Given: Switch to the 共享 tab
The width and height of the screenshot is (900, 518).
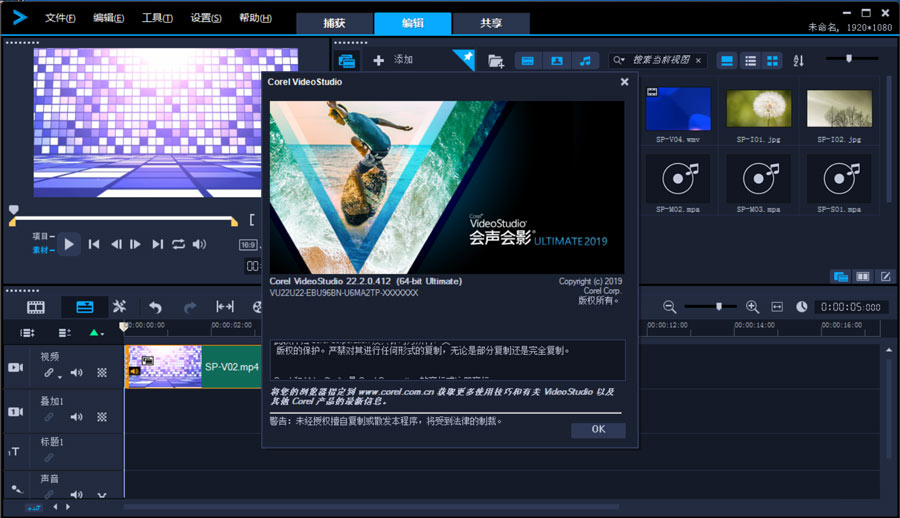Looking at the screenshot, I should coord(491,24).
